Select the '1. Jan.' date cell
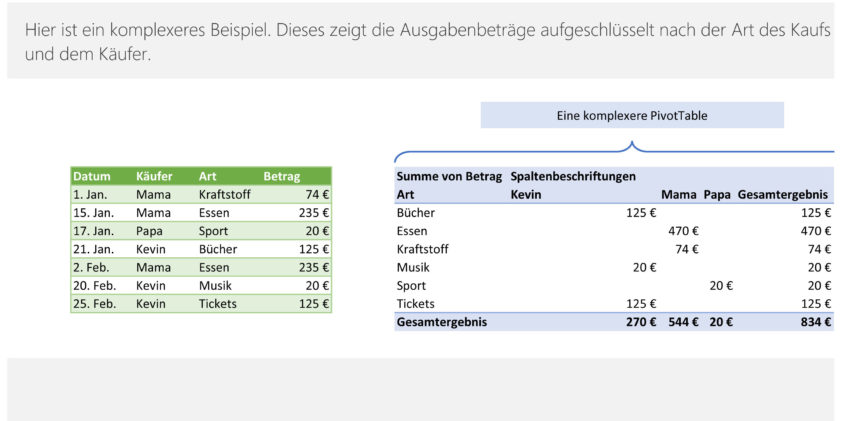This screenshot has height=421, width=845. 90,194
